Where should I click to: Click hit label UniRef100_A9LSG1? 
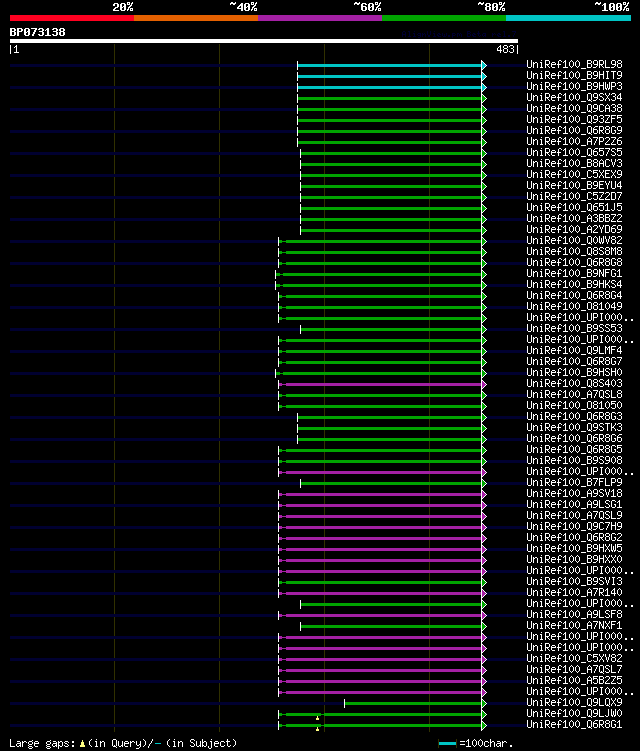(x=574, y=505)
